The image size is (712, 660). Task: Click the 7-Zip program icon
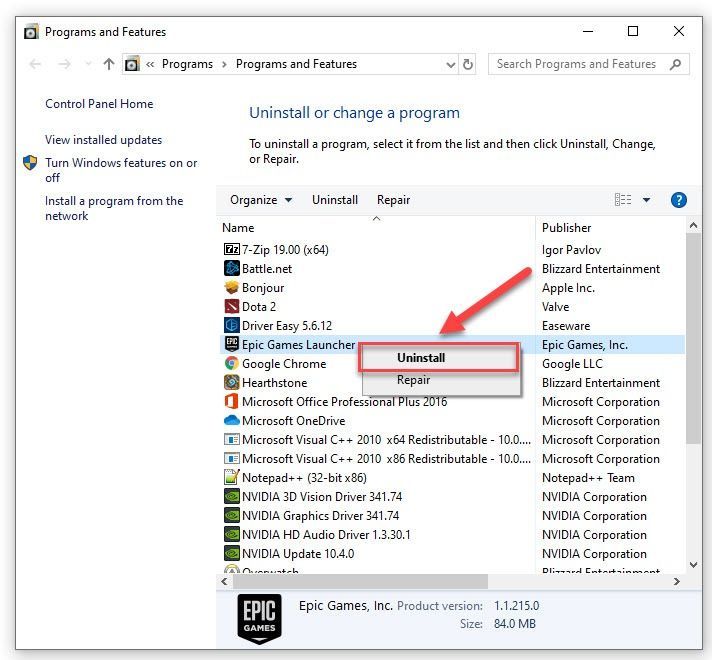232,249
